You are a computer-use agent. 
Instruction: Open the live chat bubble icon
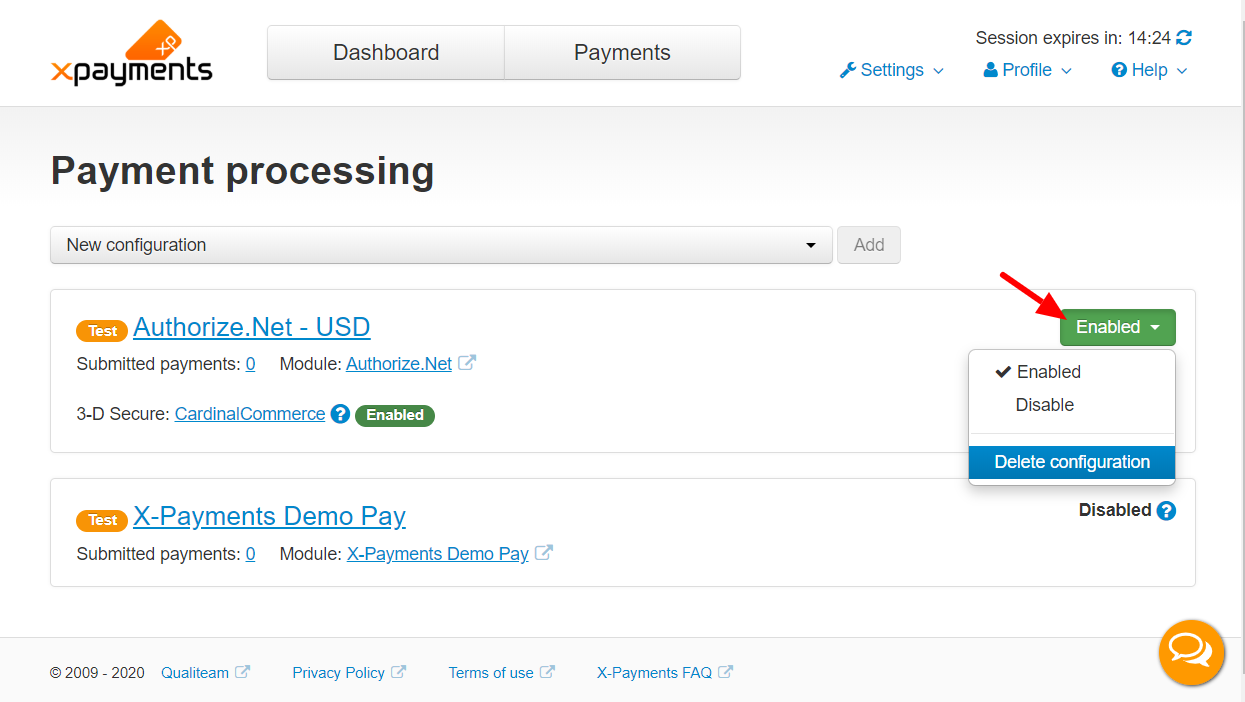(1191, 653)
